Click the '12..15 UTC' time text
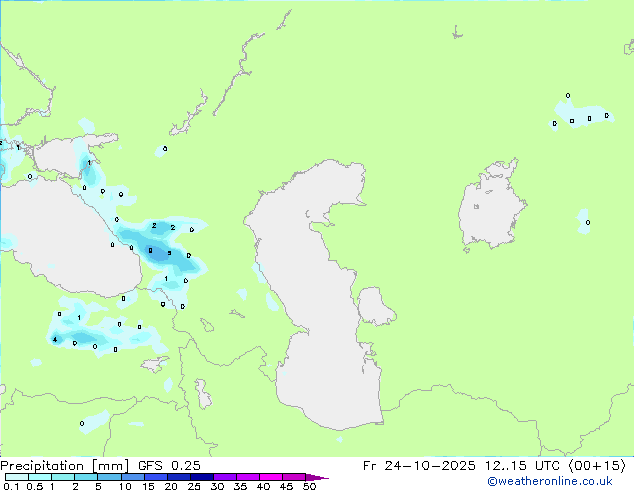Viewport: 634px width, 490px height. (523, 466)
